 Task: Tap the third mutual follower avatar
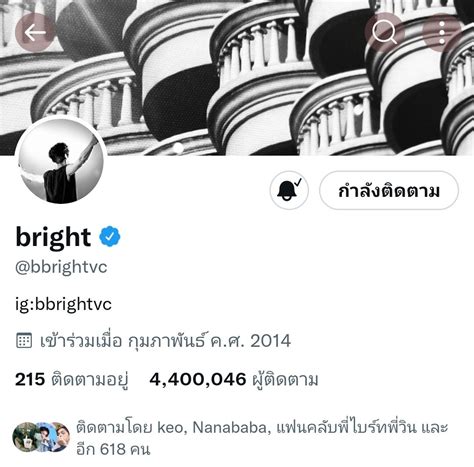click(59, 437)
